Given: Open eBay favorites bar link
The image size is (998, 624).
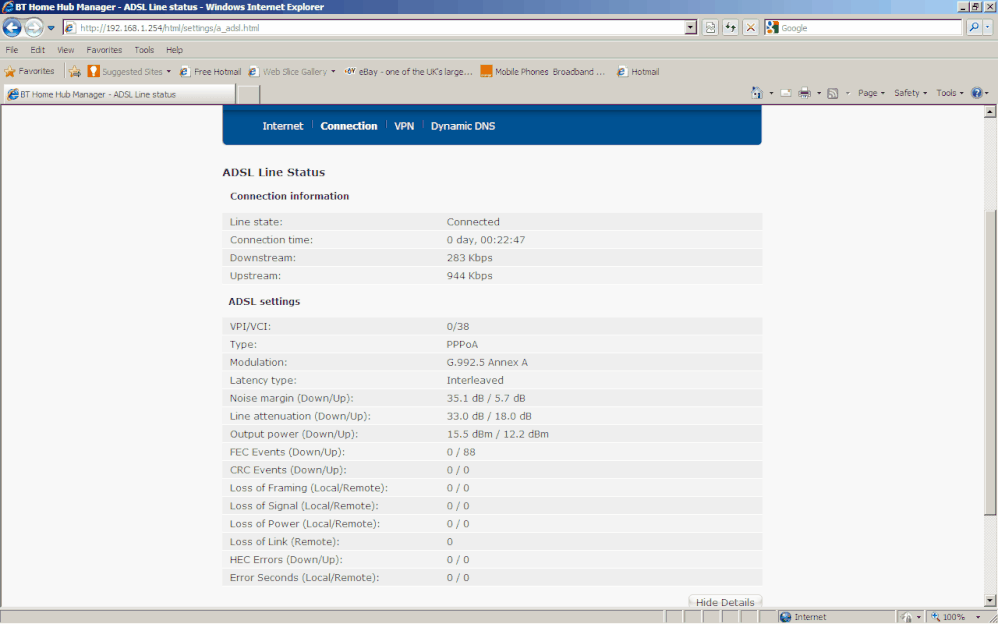Looking at the screenshot, I should [409, 71].
